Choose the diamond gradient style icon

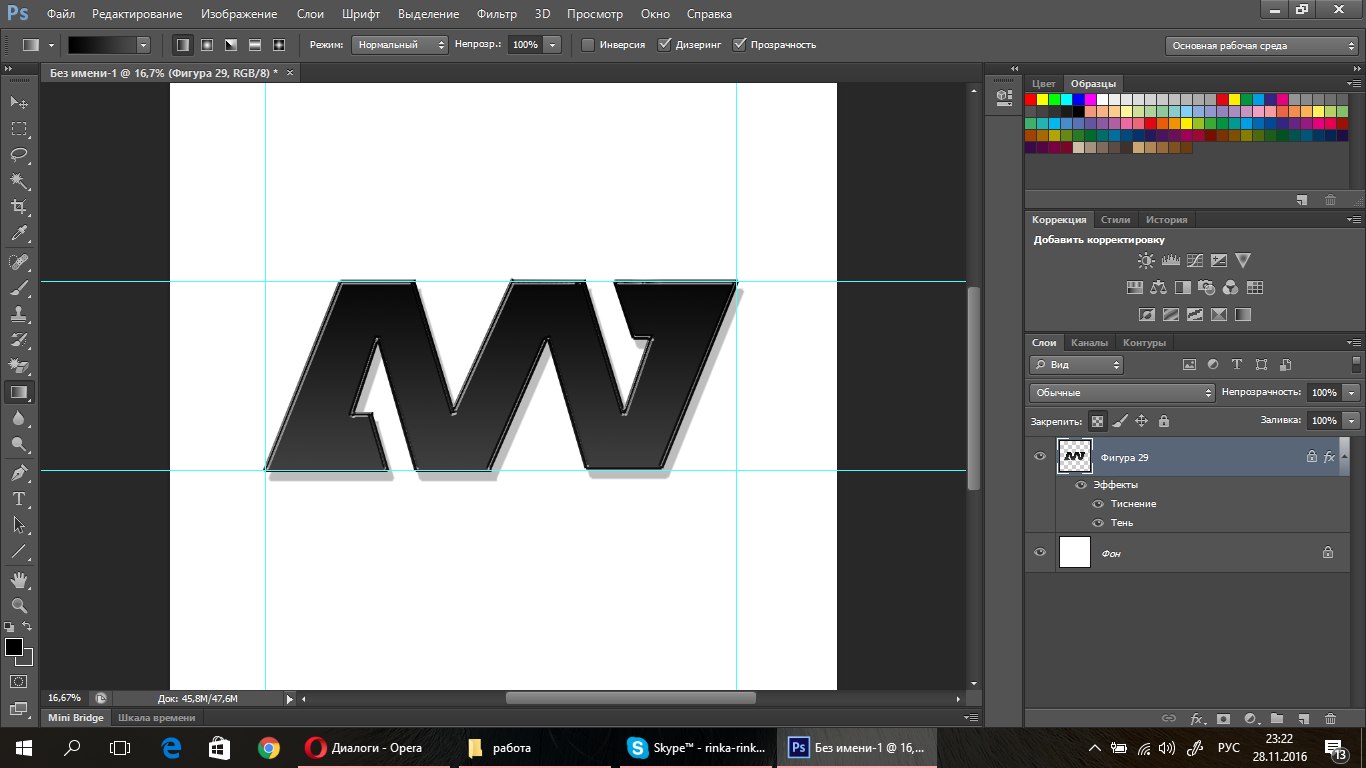pos(279,45)
